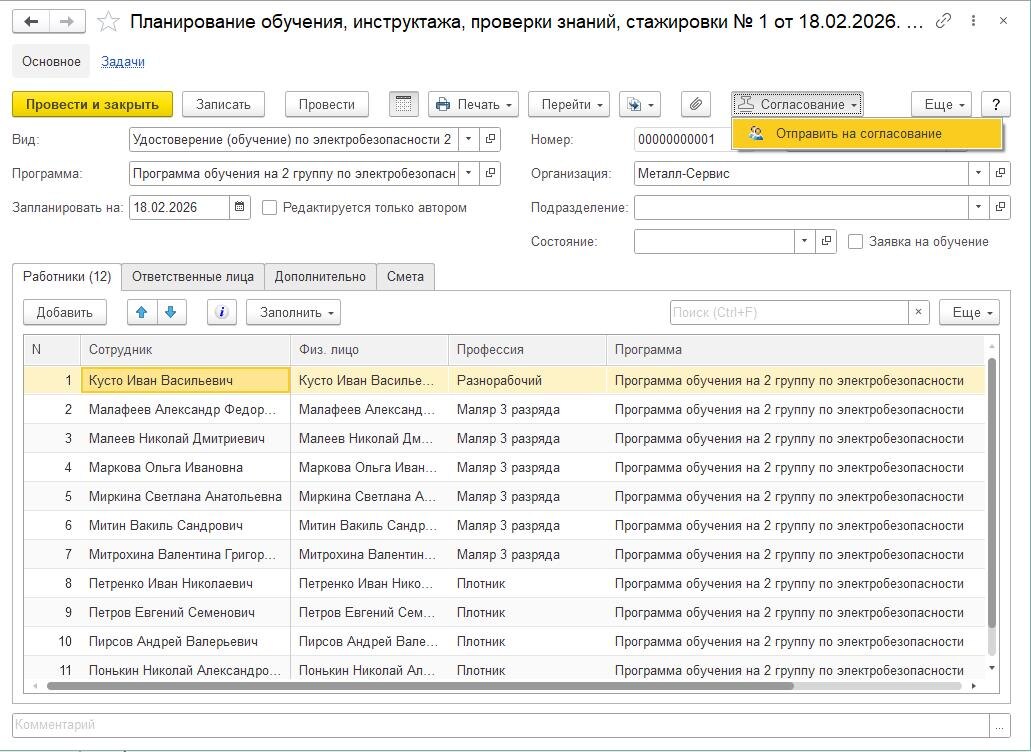
Task: Switch to the Работники (12) tab
Action: [x=67, y=277]
